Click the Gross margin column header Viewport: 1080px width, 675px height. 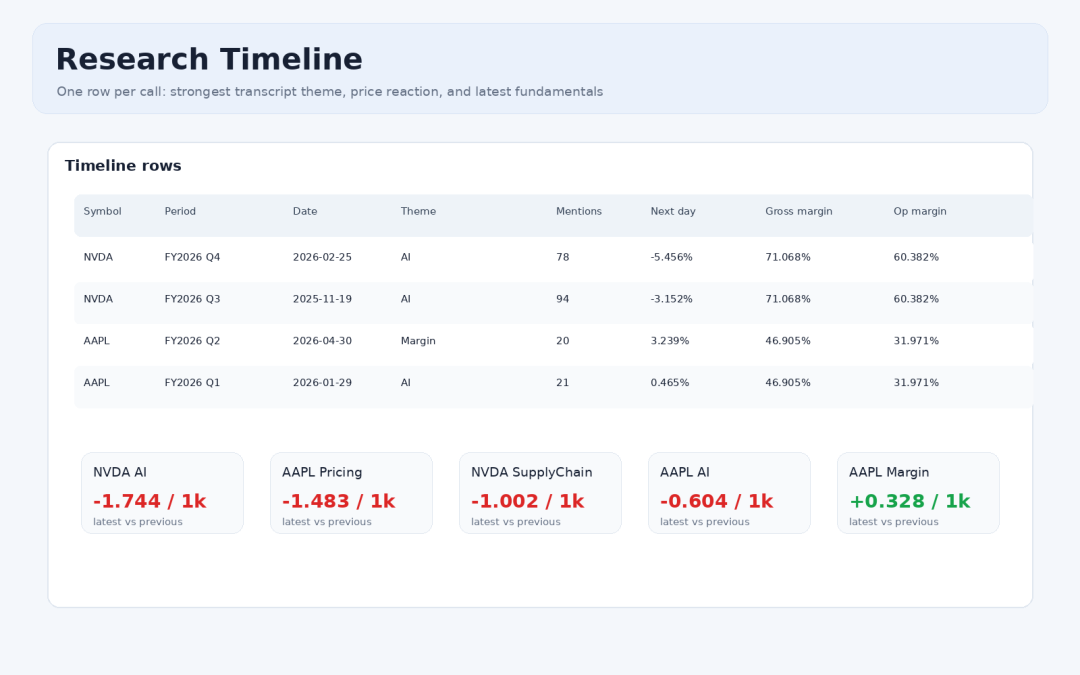pos(799,211)
